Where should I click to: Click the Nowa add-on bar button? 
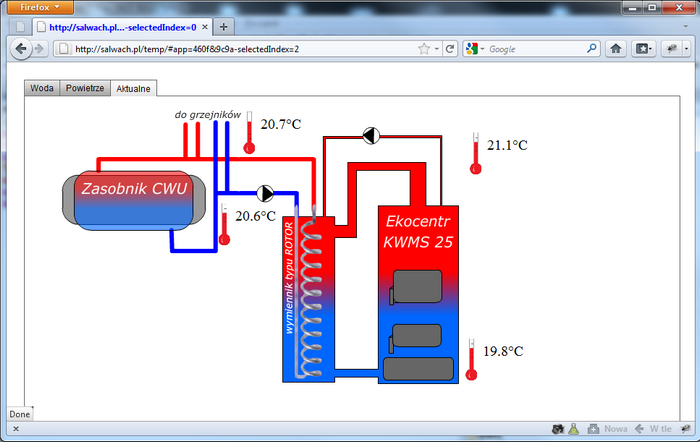608,429
